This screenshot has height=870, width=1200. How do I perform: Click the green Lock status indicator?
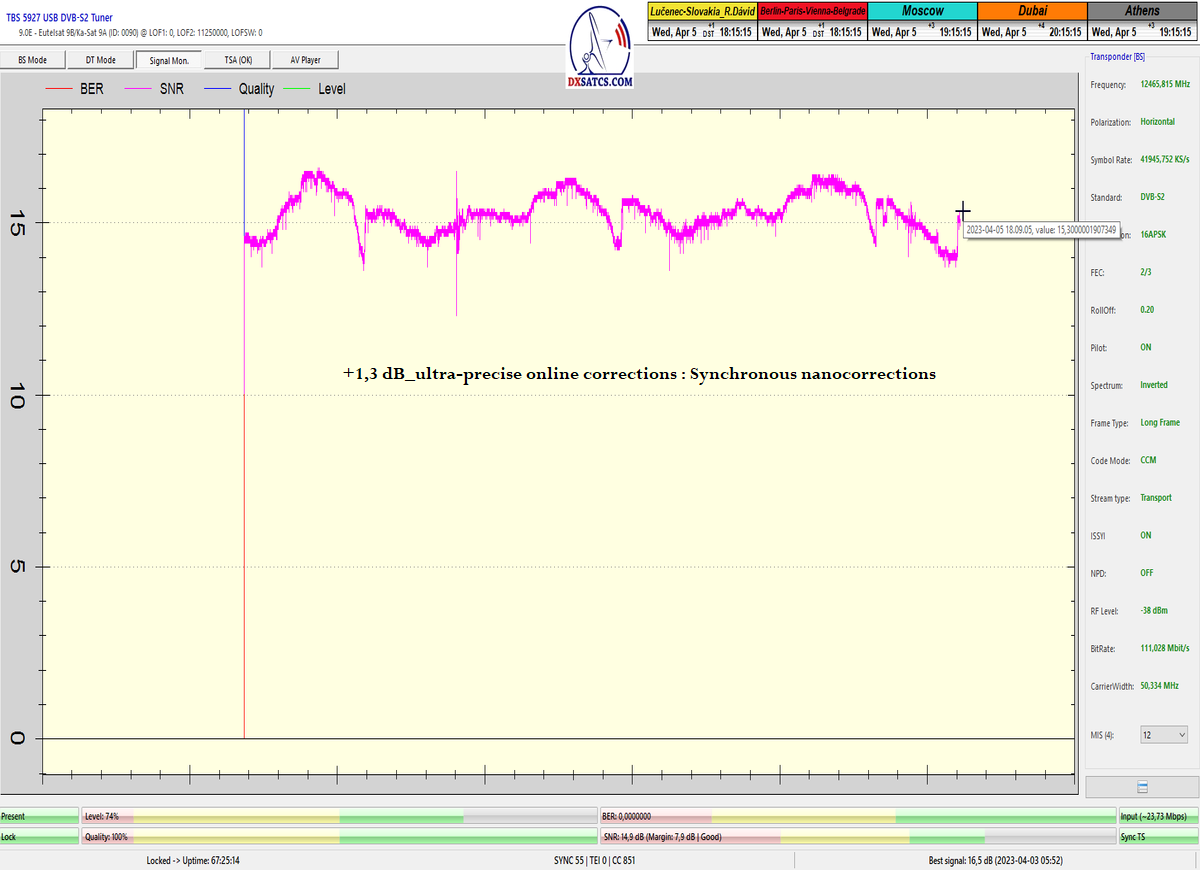[39, 837]
